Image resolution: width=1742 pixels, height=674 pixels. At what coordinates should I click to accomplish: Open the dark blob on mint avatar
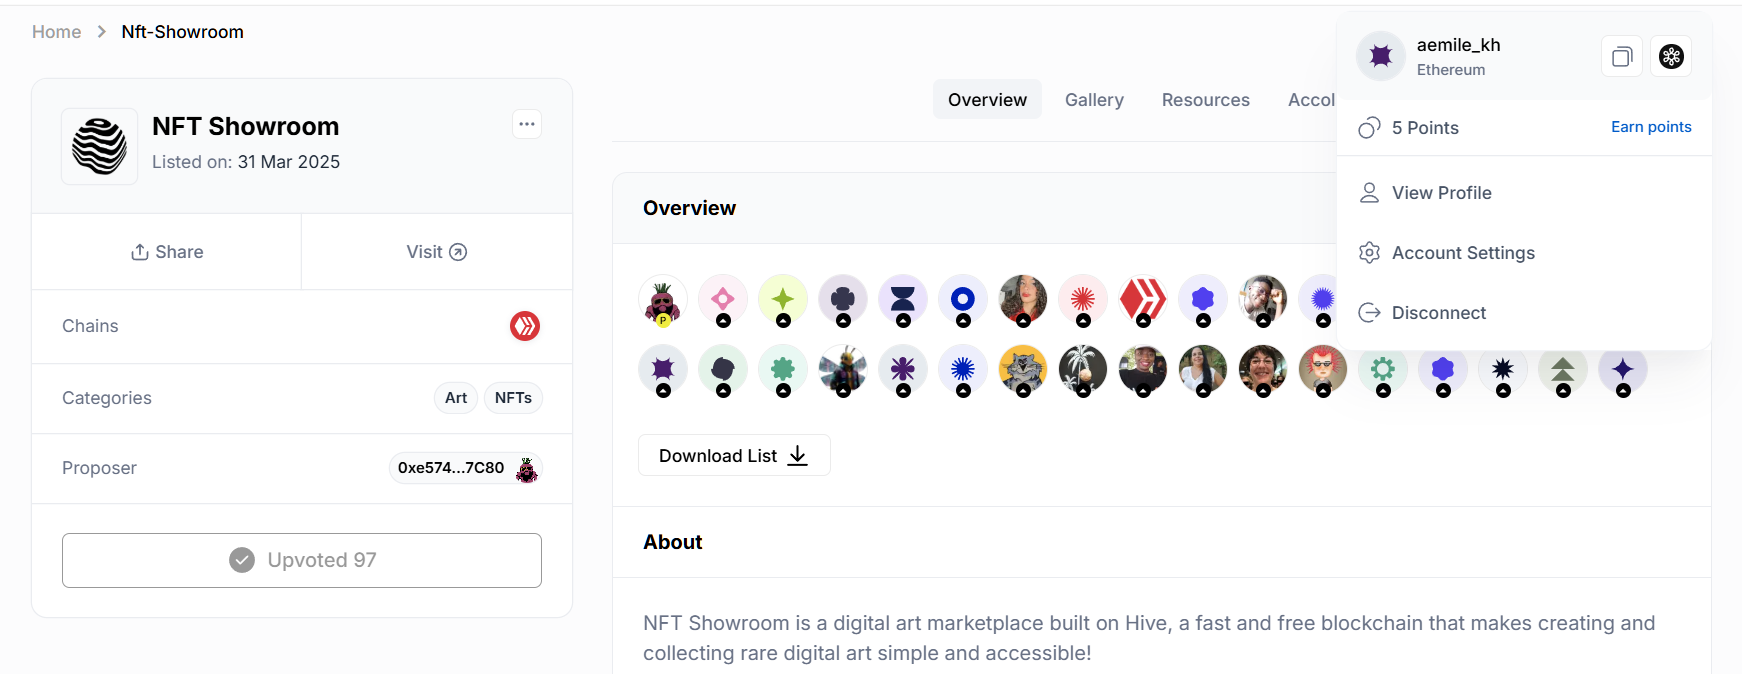tap(723, 369)
